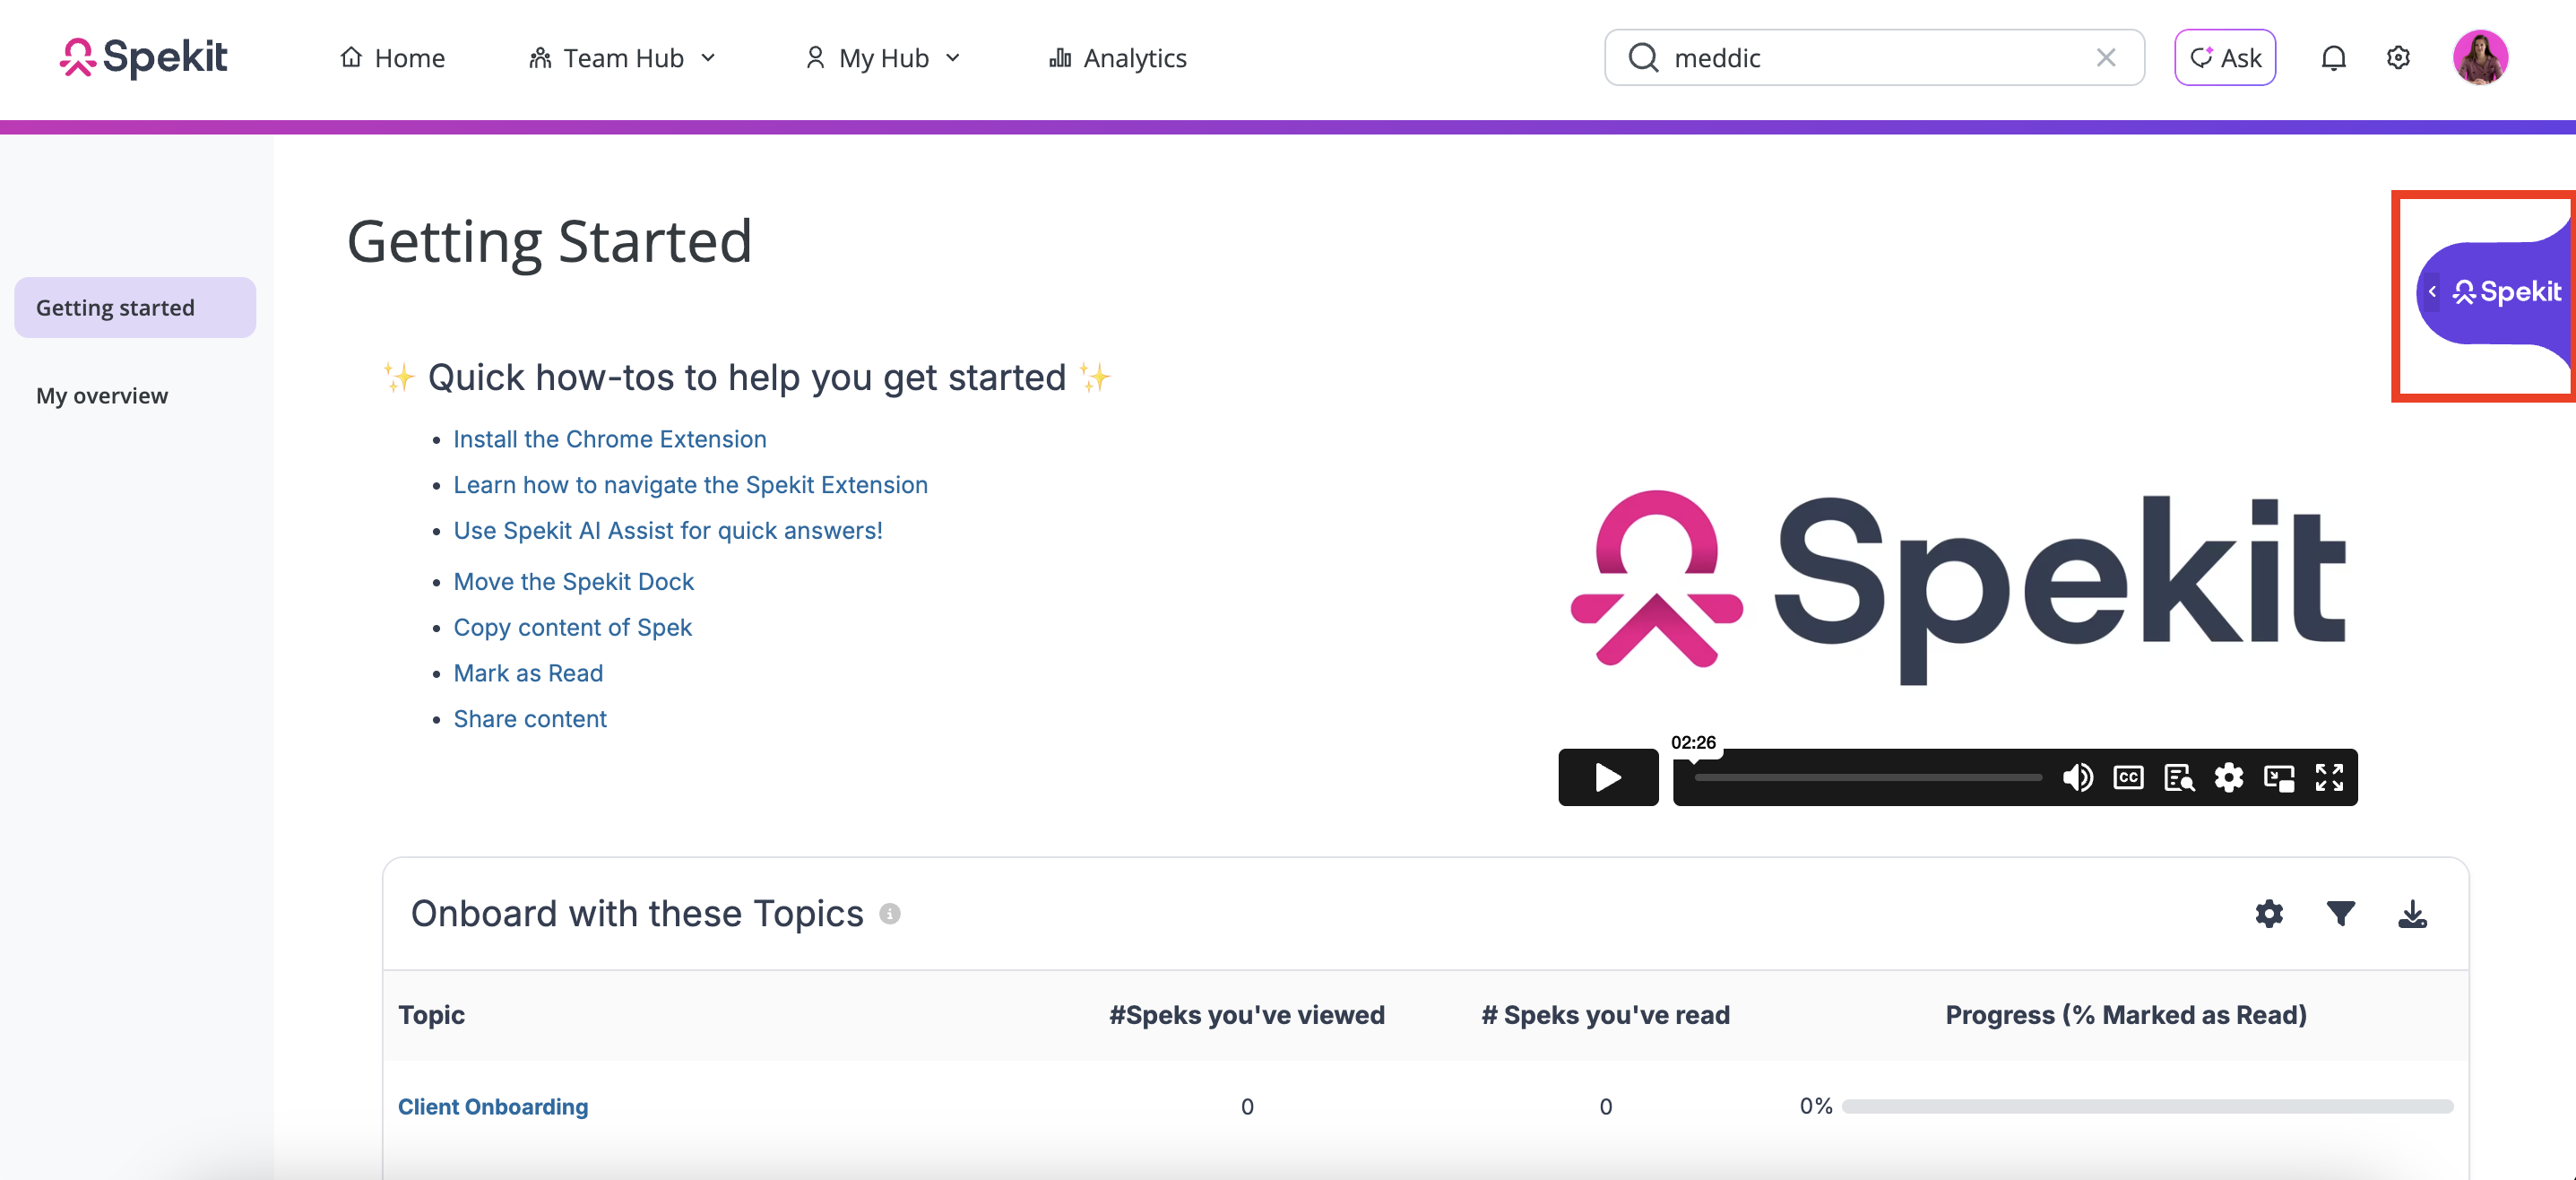Sort by #Speks you've viewed column
This screenshot has height=1180, width=2576.
1246,1014
